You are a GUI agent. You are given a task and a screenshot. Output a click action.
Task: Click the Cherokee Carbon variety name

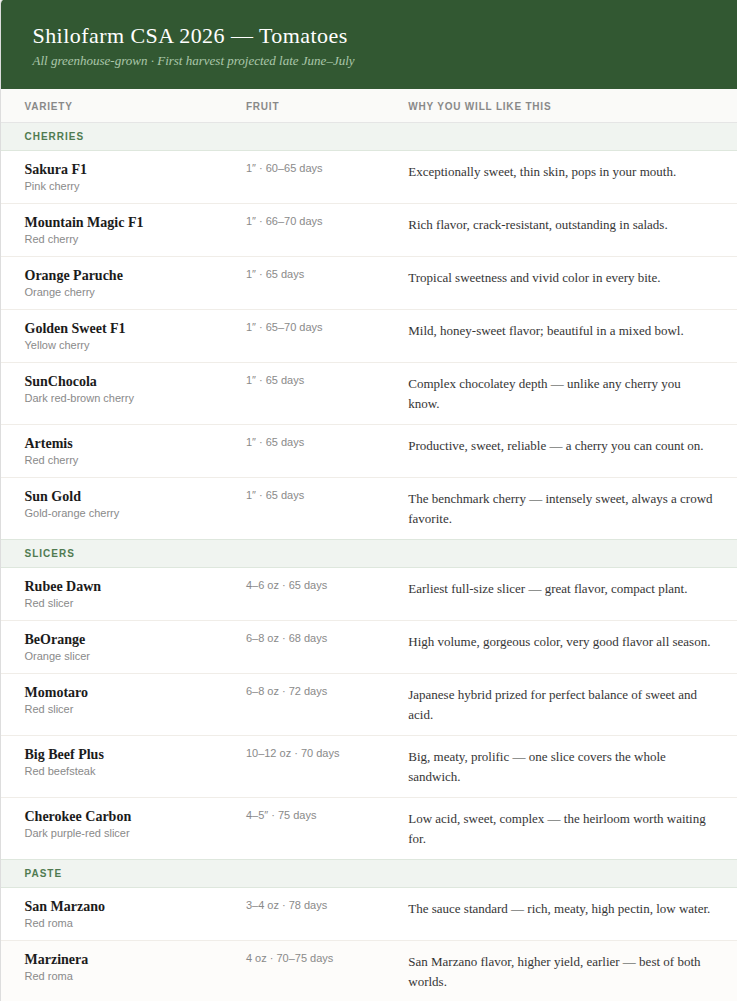pos(78,816)
